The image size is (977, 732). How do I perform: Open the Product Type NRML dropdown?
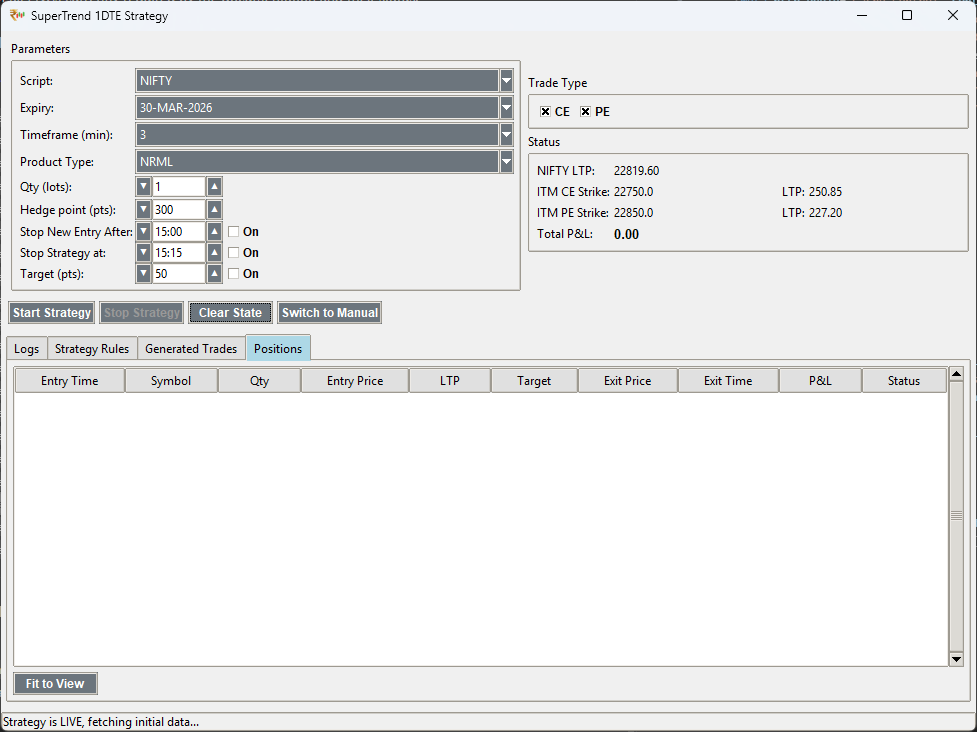tap(506, 162)
